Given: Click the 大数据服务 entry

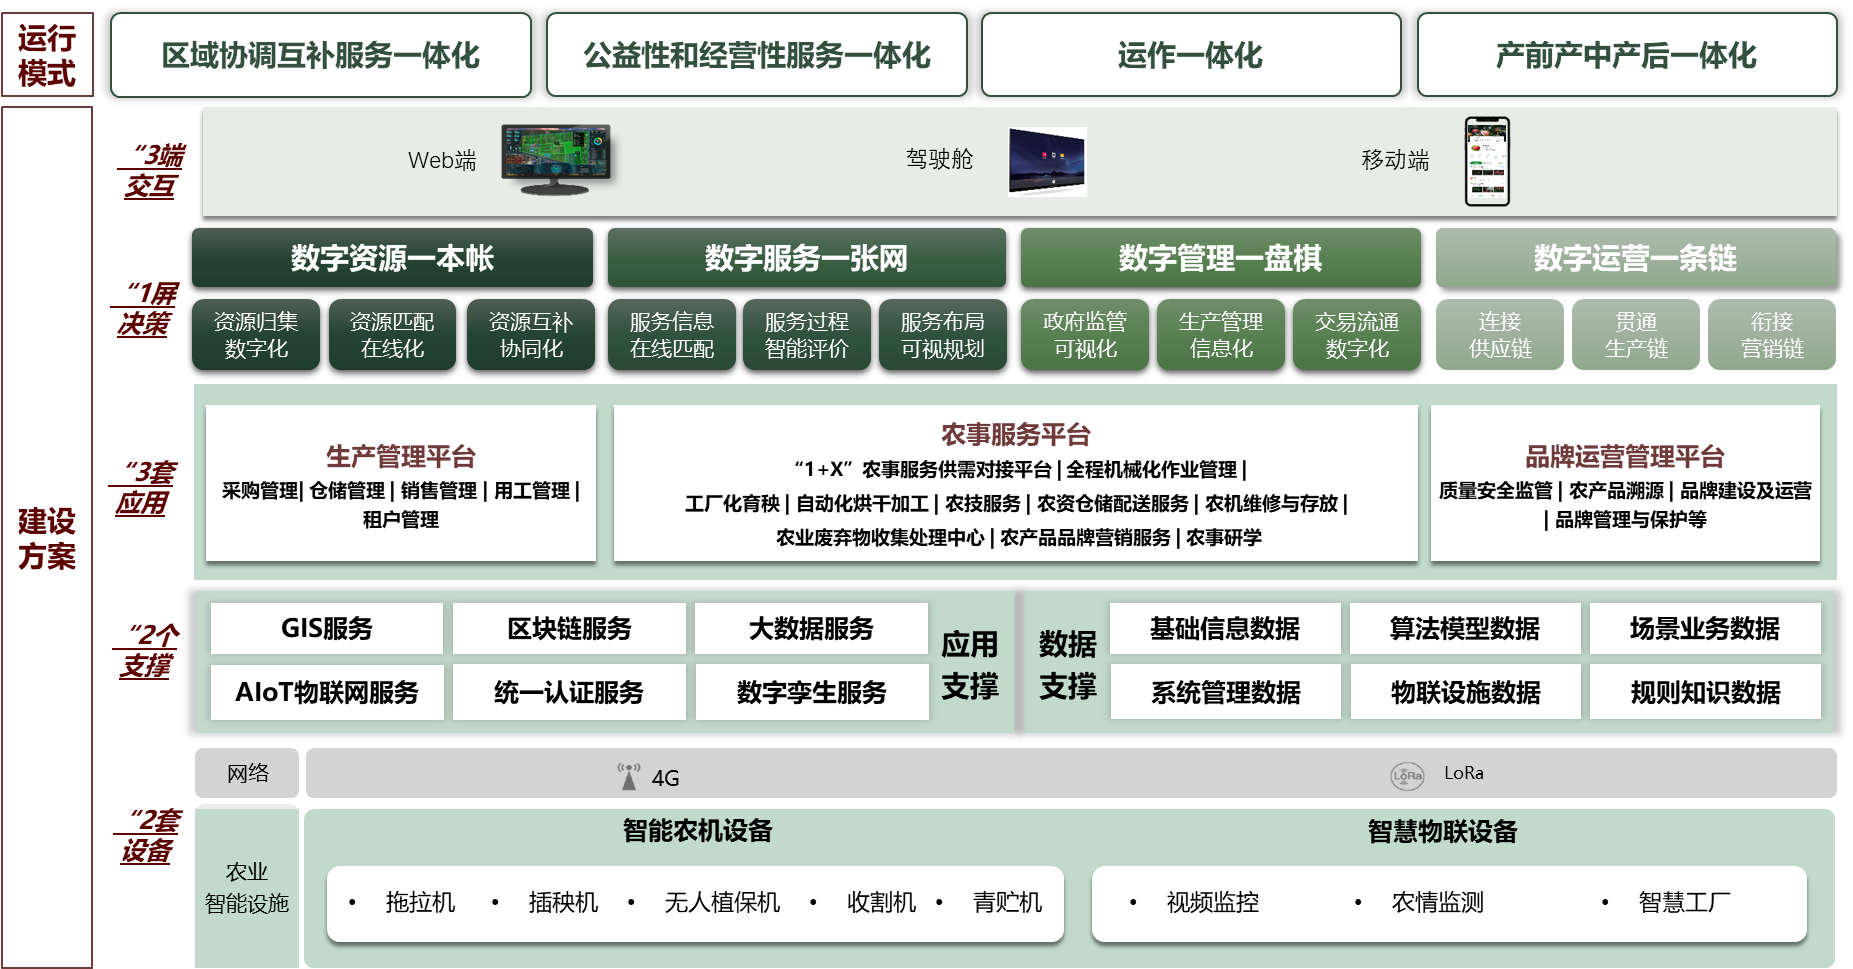Looking at the screenshot, I should coord(811,628).
